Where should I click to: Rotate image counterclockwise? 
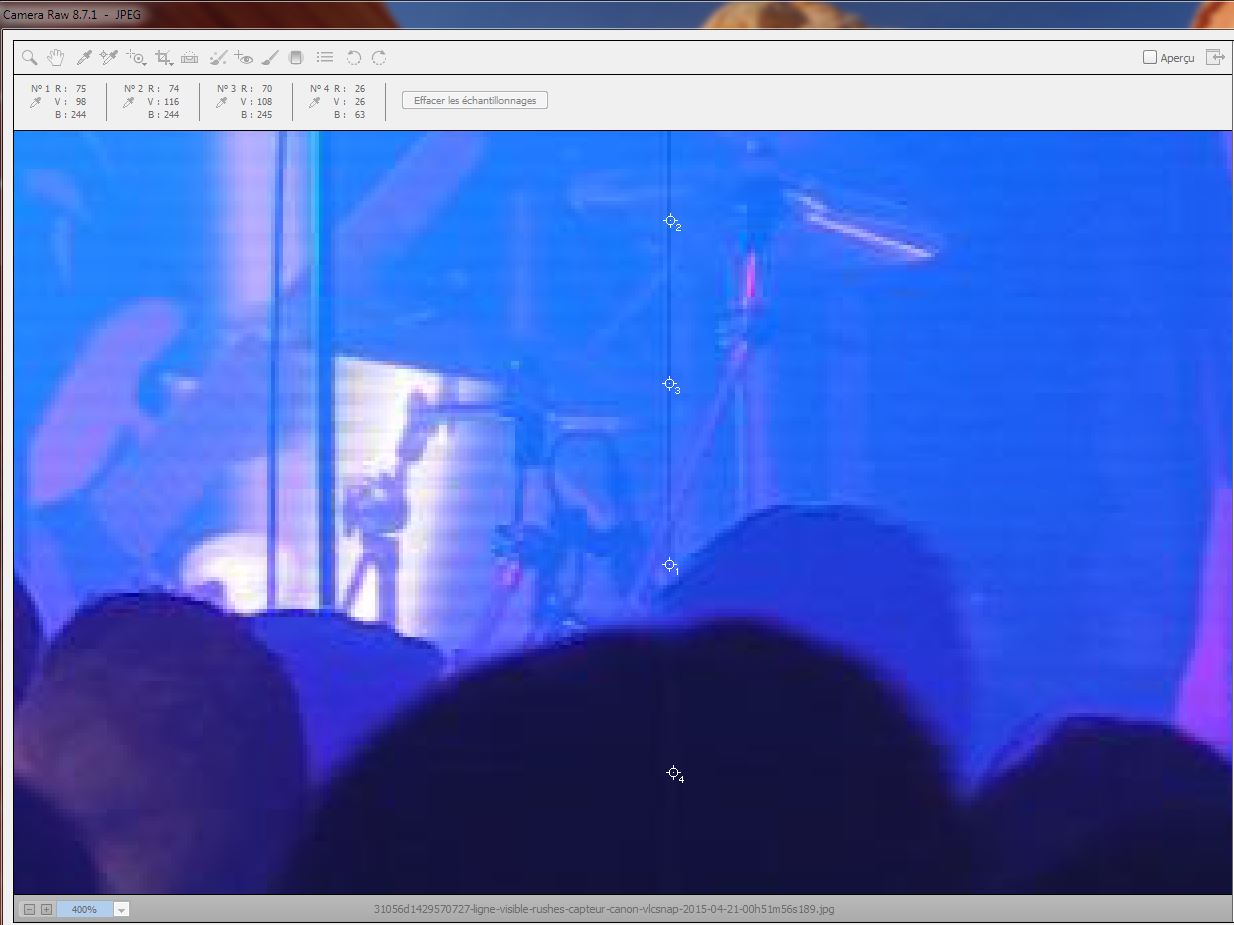353,58
